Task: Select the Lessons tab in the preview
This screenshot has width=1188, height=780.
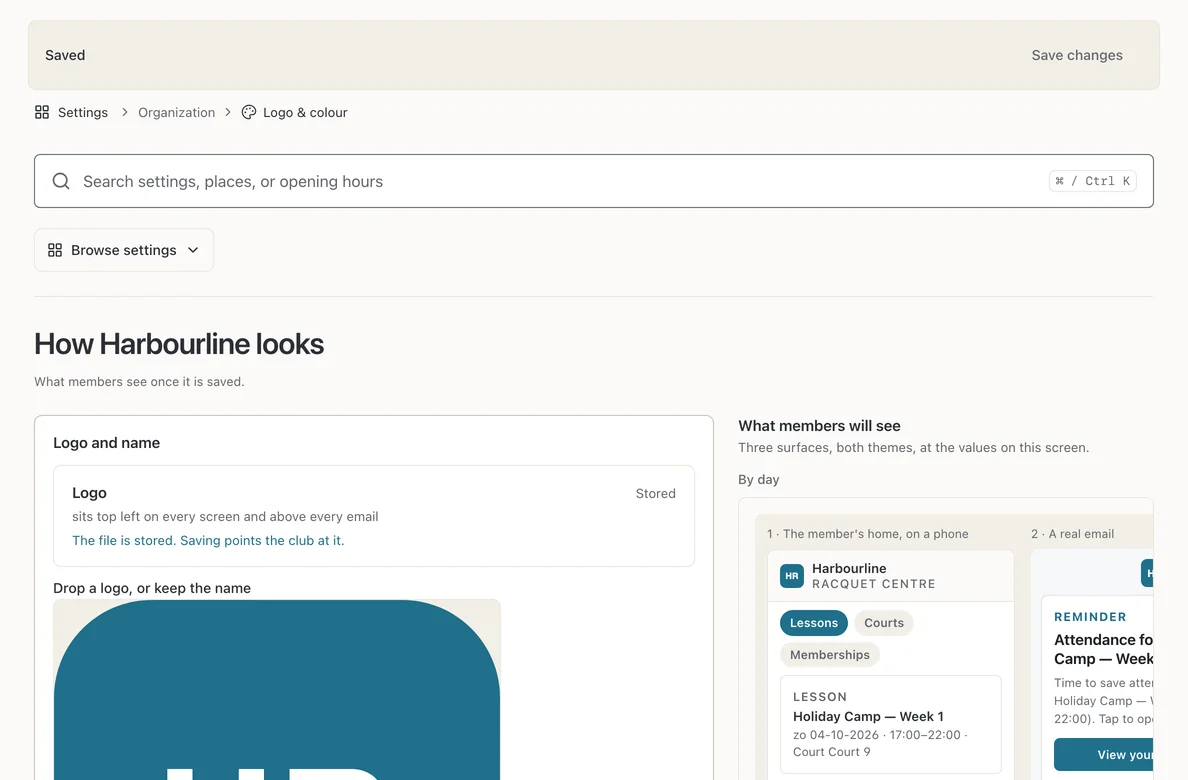Action: pos(814,623)
